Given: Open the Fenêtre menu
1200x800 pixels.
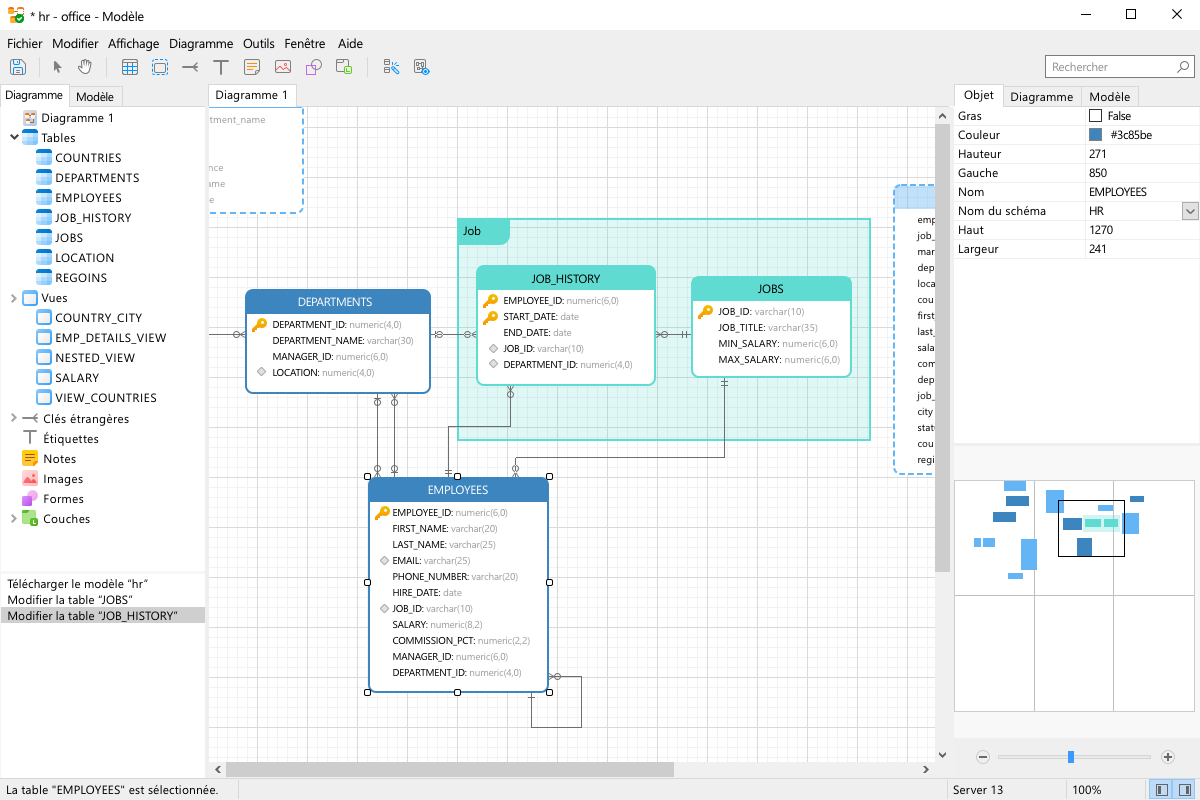Looking at the screenshot, I should pyautogui.click(x=305, y=43).
